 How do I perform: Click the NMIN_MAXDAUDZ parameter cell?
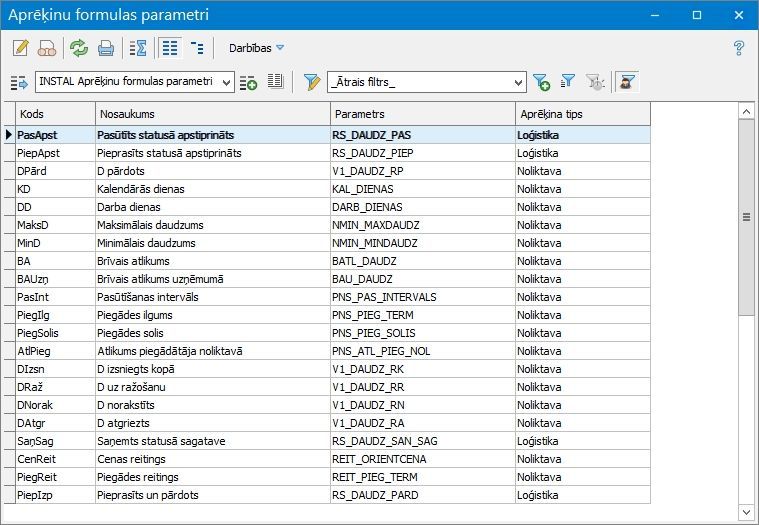pyautogui.click(x=423, y=225)
